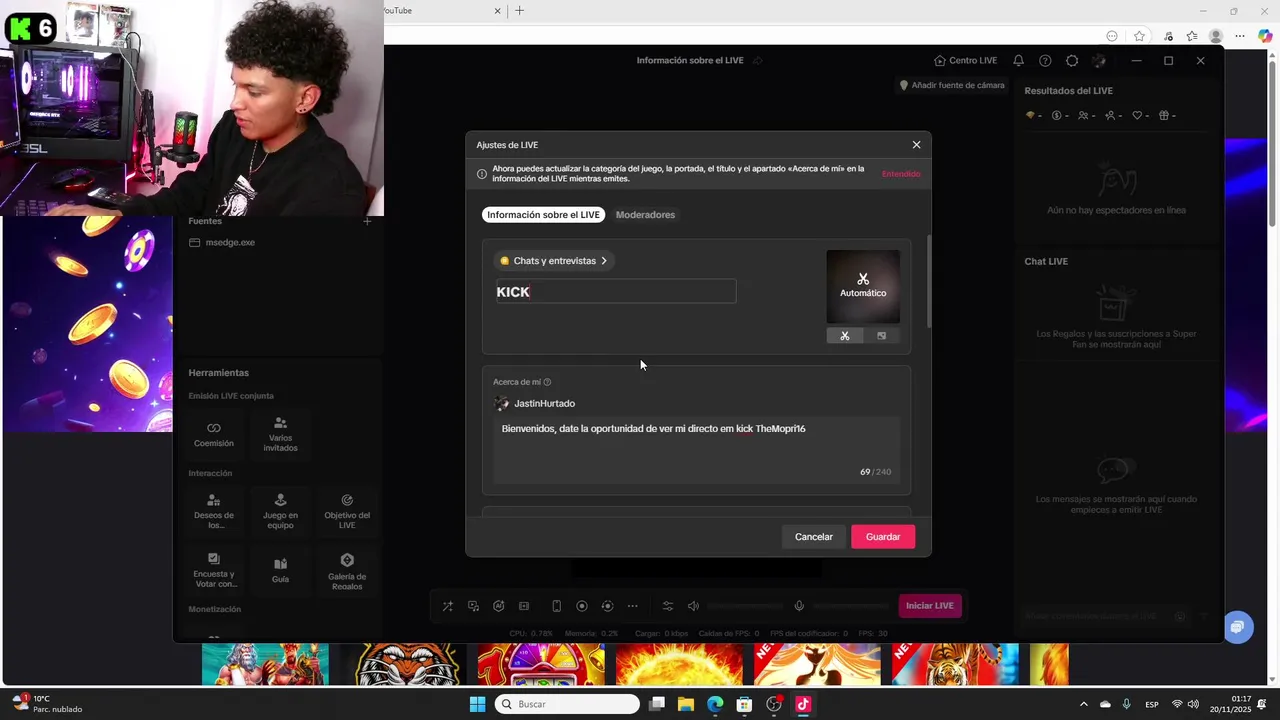Open the Coemisión tool
This screenshot has height=720, width=1280.
(x=214, y=435)
